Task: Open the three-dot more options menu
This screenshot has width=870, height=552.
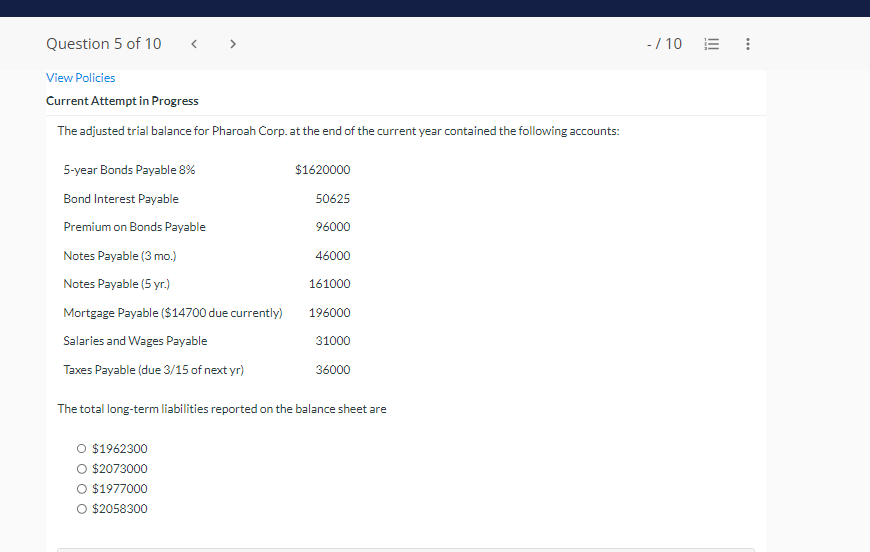Action: [748, 44]
